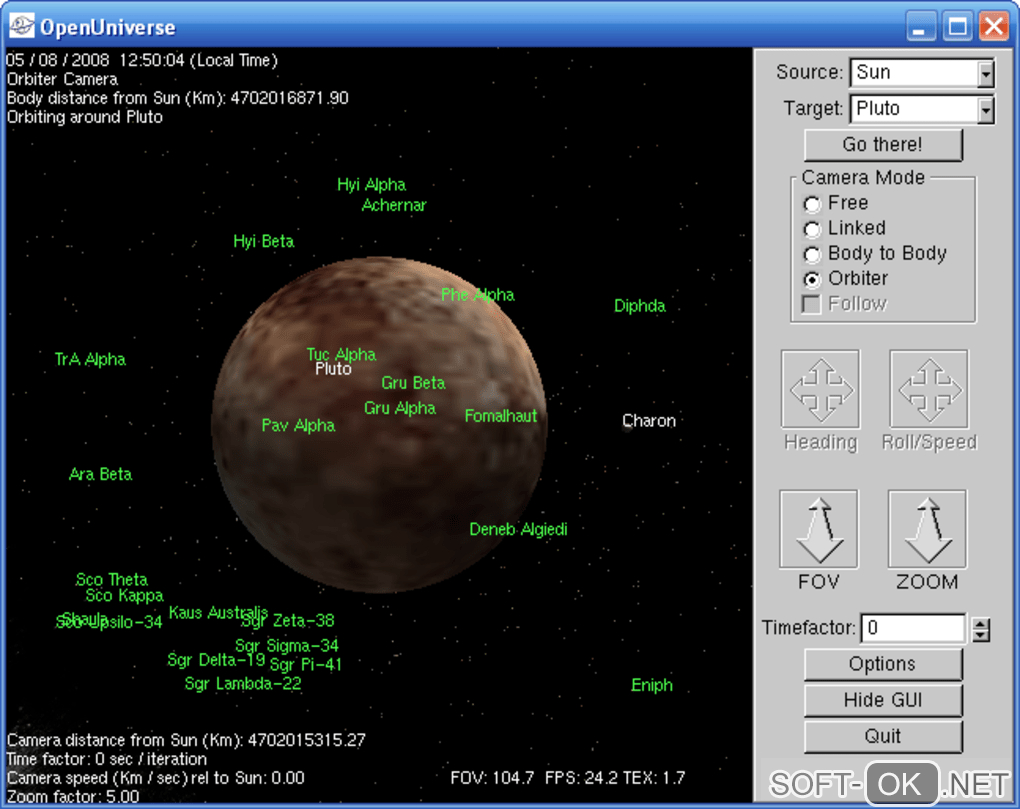Viewport: 1020px width, 809px height.
Task: Select the Orbiter camera mode
Action: 812,279
